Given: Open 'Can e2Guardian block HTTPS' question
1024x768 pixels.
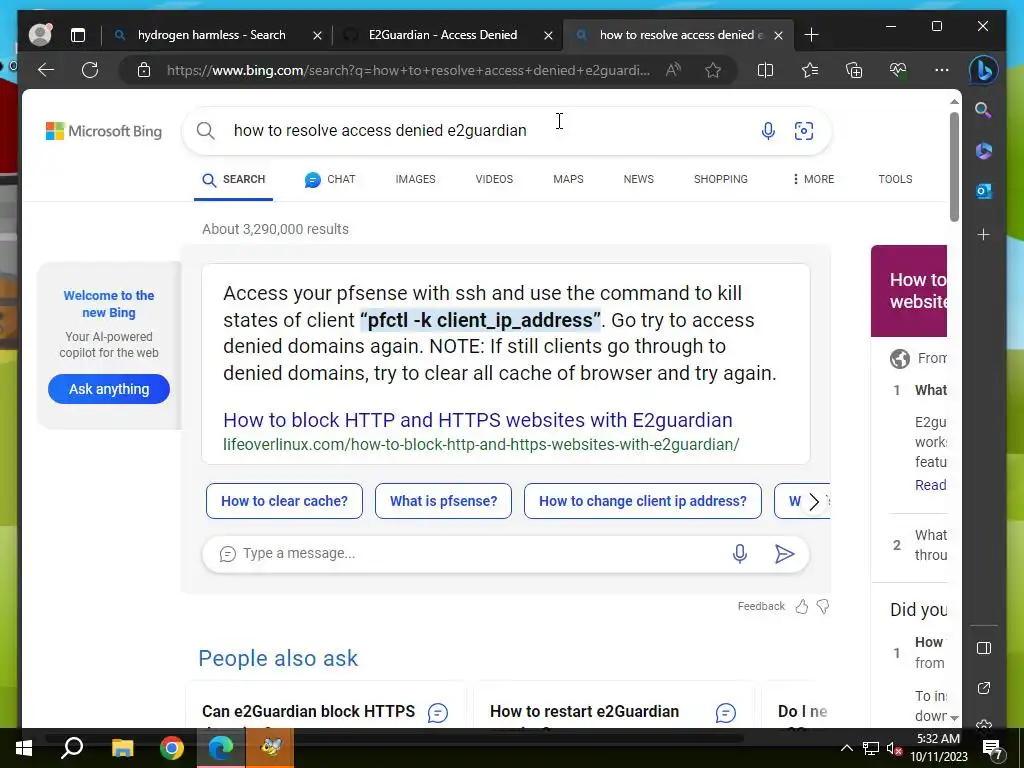Looking at the screenshot, I should pyautogui.click(x=308, y=712).
